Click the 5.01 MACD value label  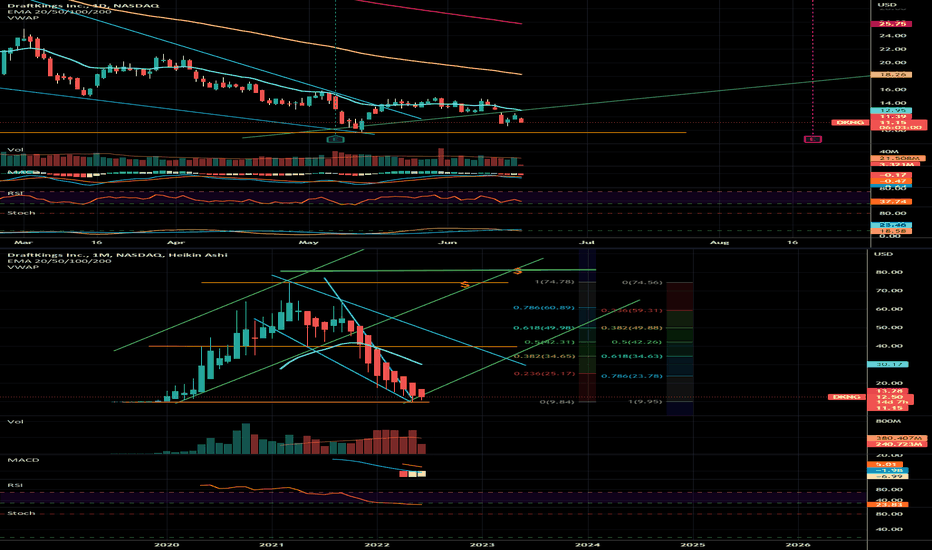(x=885, y=464)
